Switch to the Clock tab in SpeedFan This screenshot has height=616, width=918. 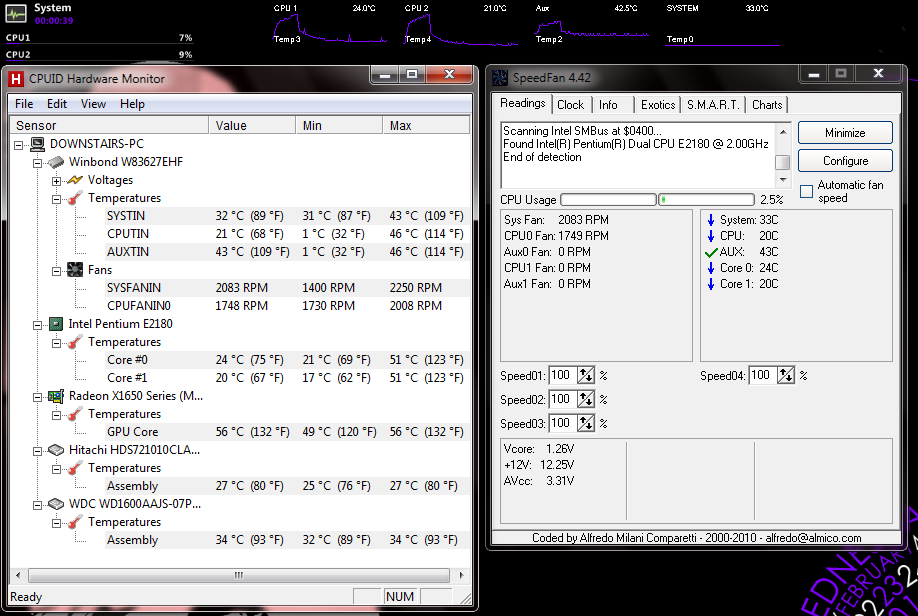click(570, 105)
